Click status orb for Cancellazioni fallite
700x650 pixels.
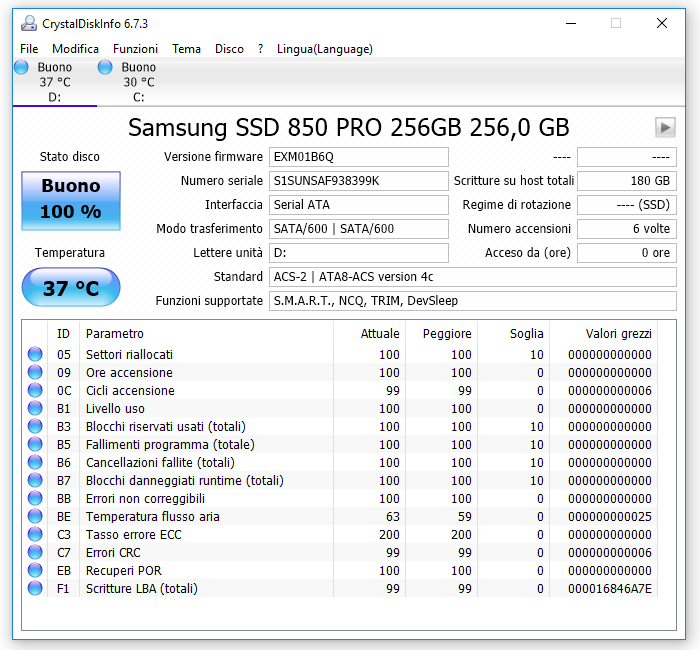tap(35, 462)
